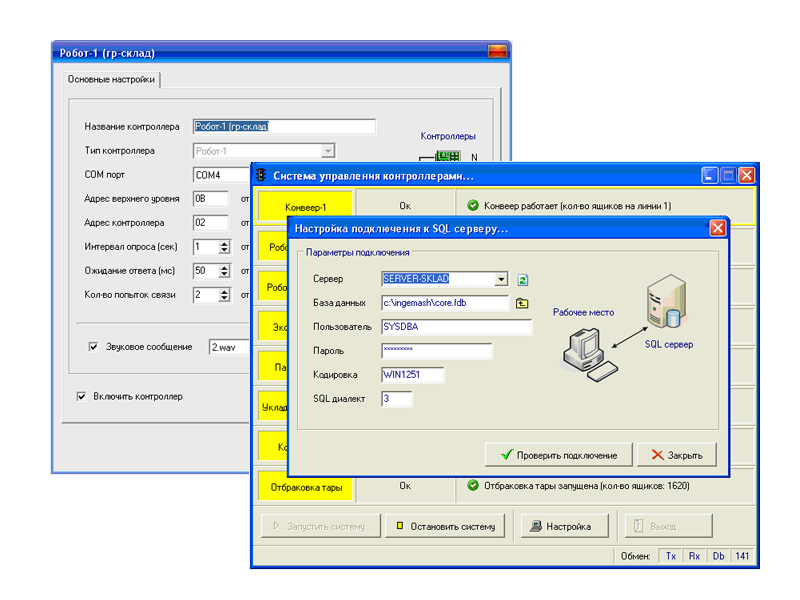The width and height of the screenshot is (800, 600).
Task: Decrease the Кол-во попыток связи spinner value
Action: pos(224,299)
